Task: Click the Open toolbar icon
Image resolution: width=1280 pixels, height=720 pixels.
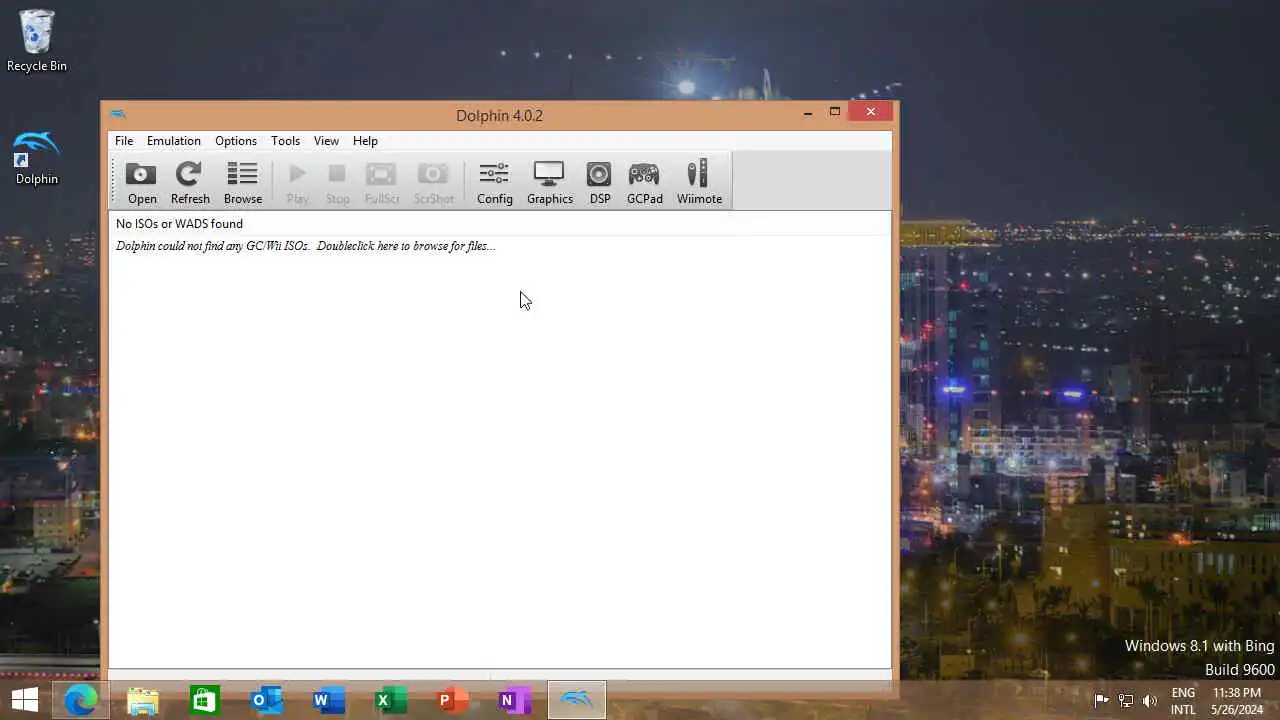Action: pyautogui.click(x=142, y=183)
